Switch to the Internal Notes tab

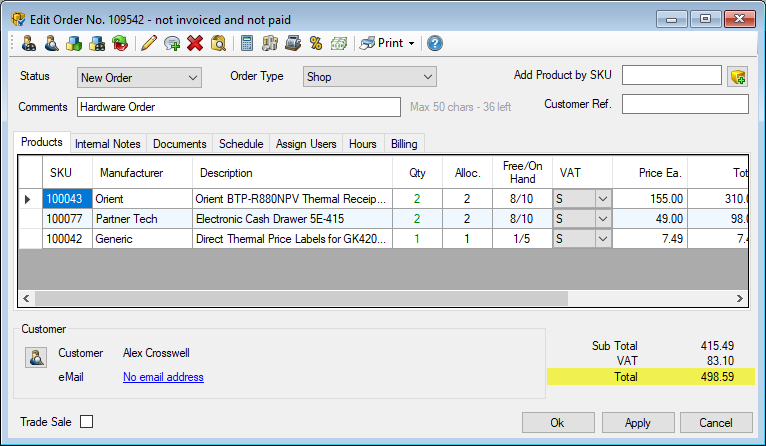[108, 144]
